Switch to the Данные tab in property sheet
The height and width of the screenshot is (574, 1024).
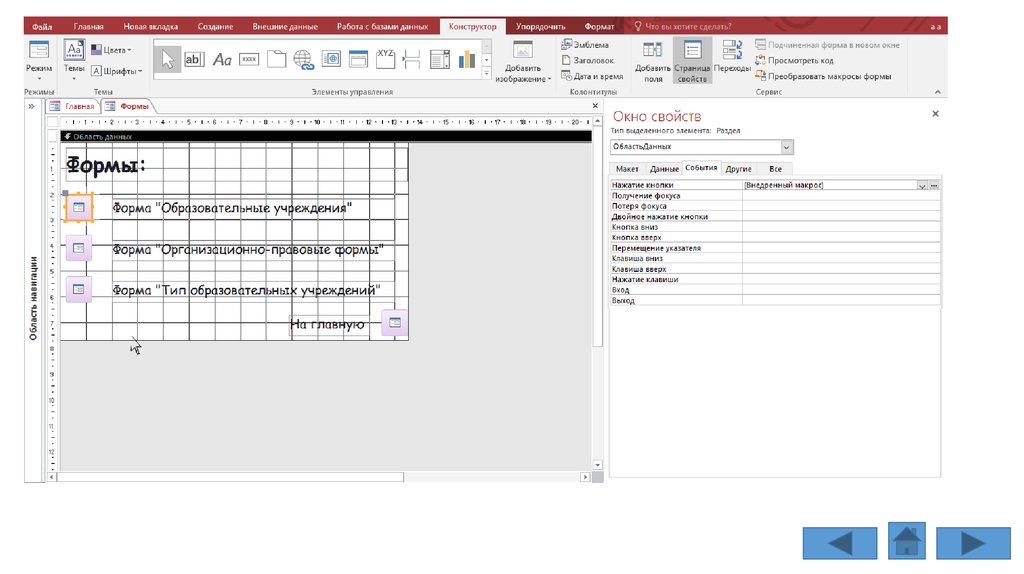pyautogui.click(x=664, y=169)
